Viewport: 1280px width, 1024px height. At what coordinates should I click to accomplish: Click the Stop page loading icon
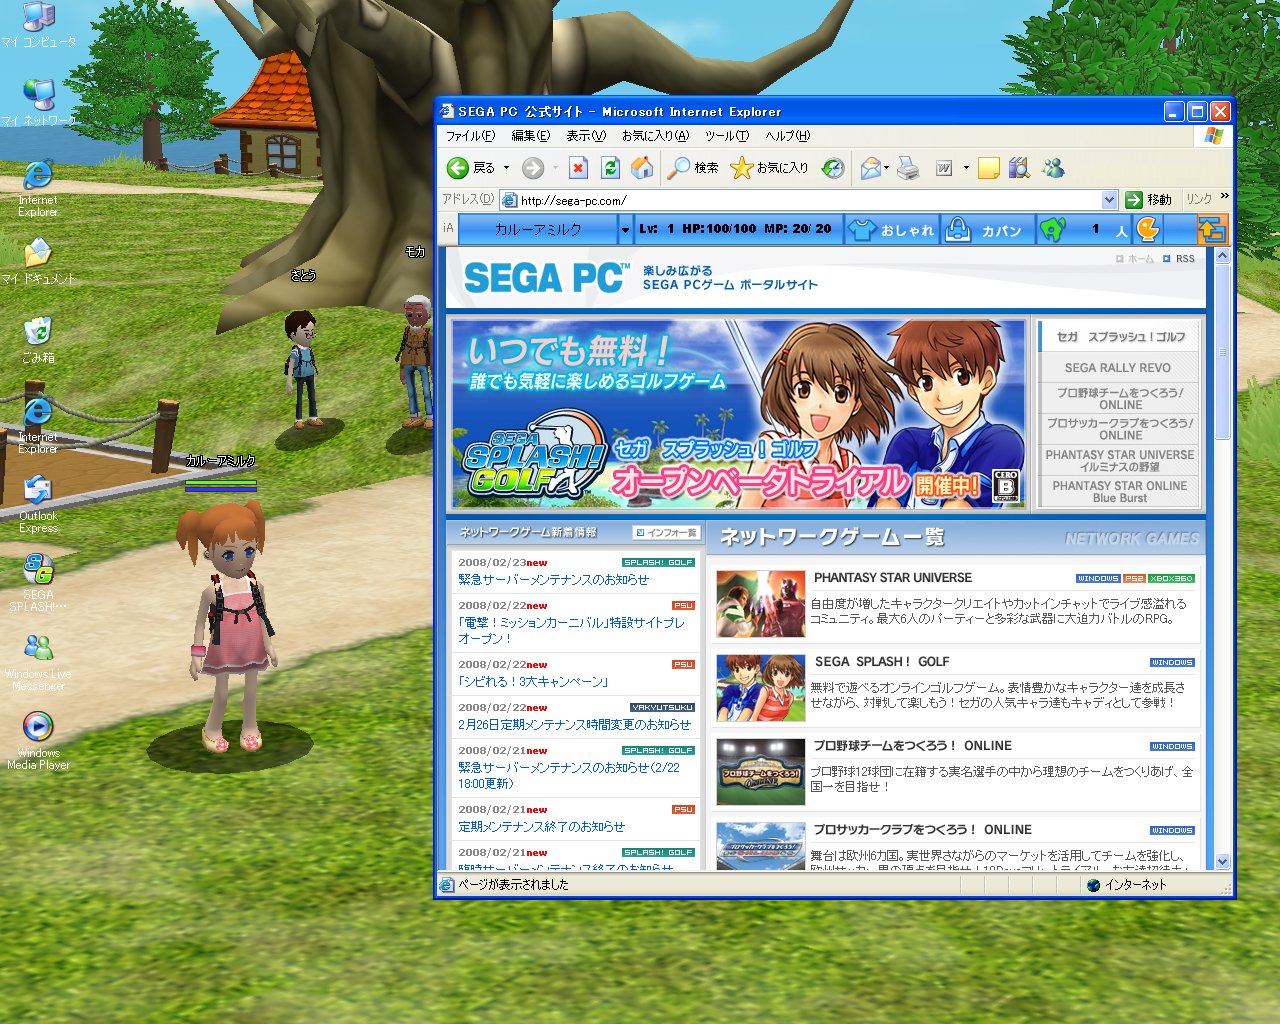click(578, 168)
